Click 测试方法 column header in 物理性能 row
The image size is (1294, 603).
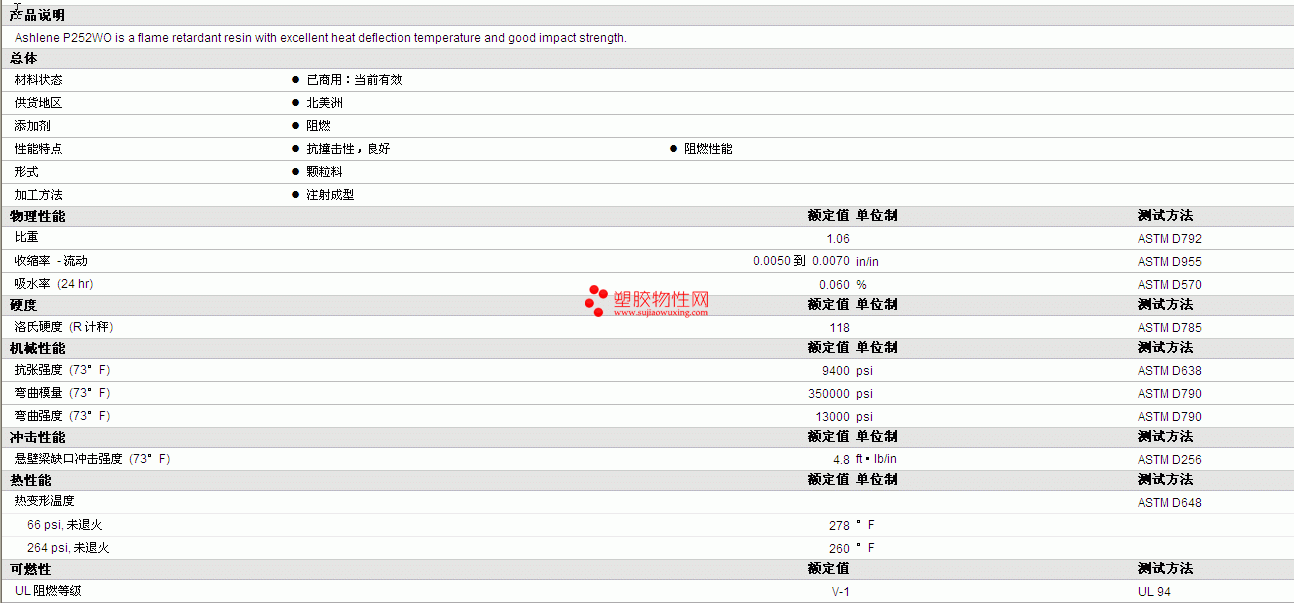(1166, 216)
